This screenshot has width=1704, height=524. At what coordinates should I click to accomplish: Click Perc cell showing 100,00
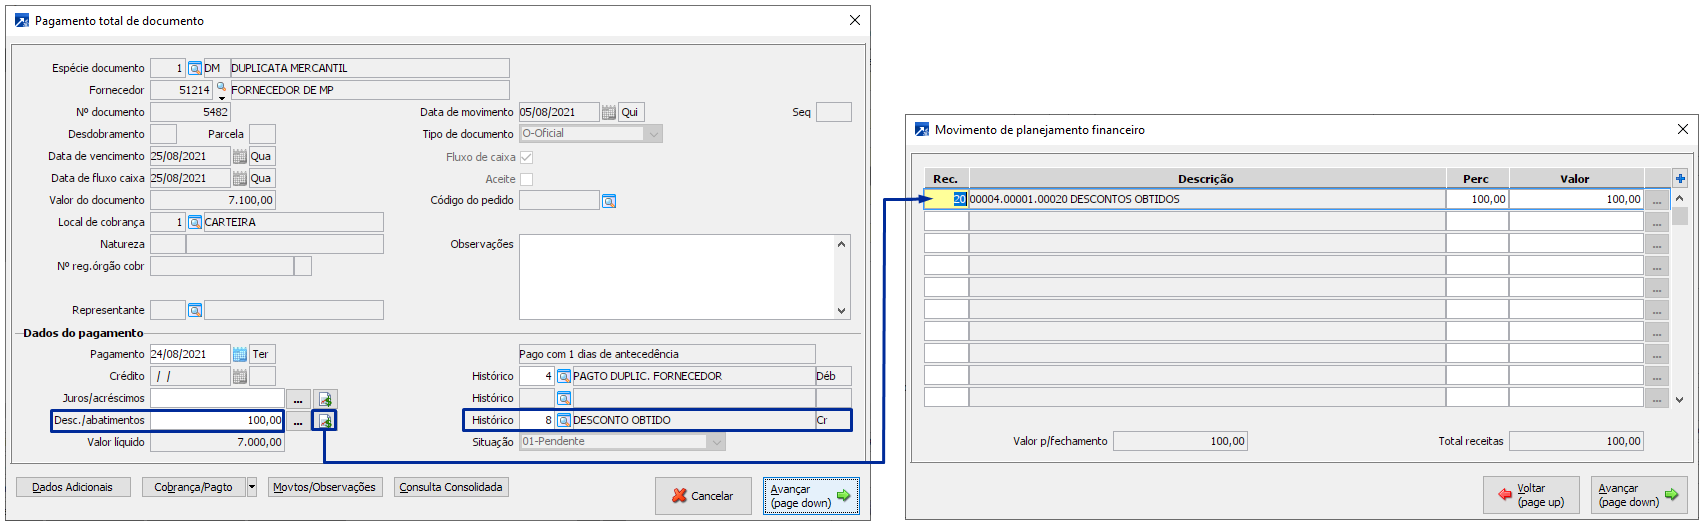(x=1477, y=199)
